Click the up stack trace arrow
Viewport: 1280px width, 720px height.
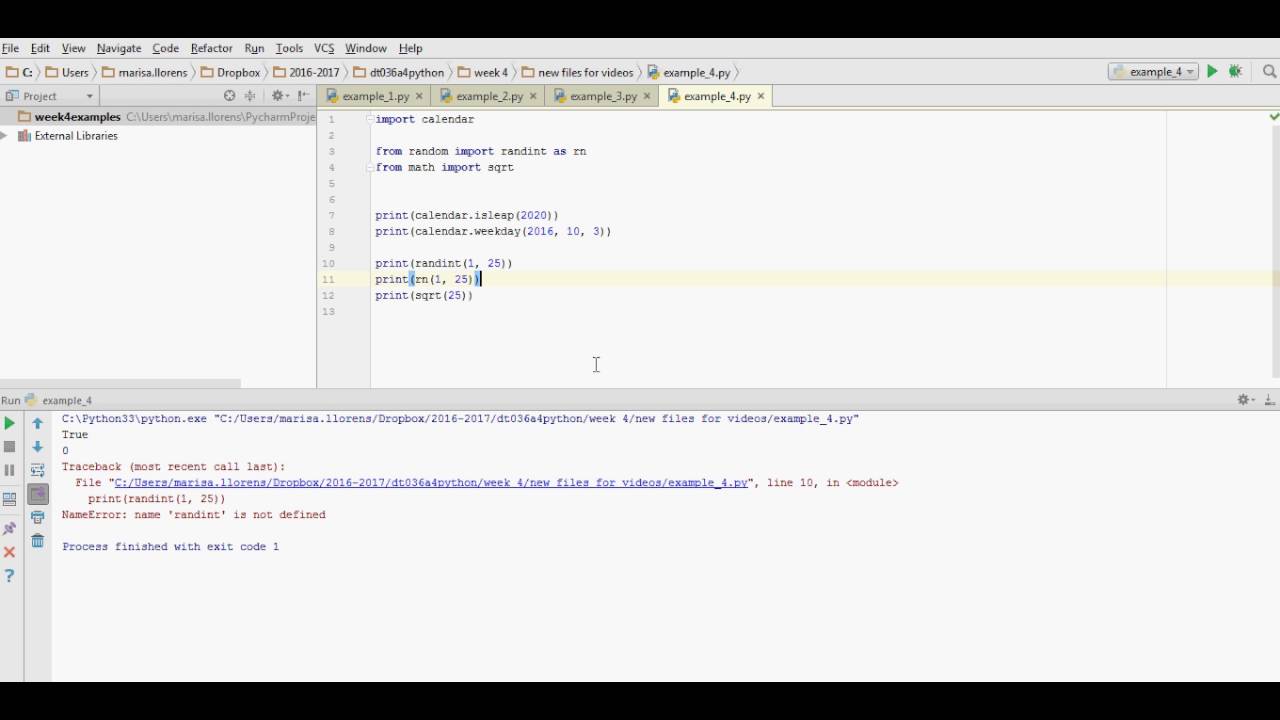[38, 424]
